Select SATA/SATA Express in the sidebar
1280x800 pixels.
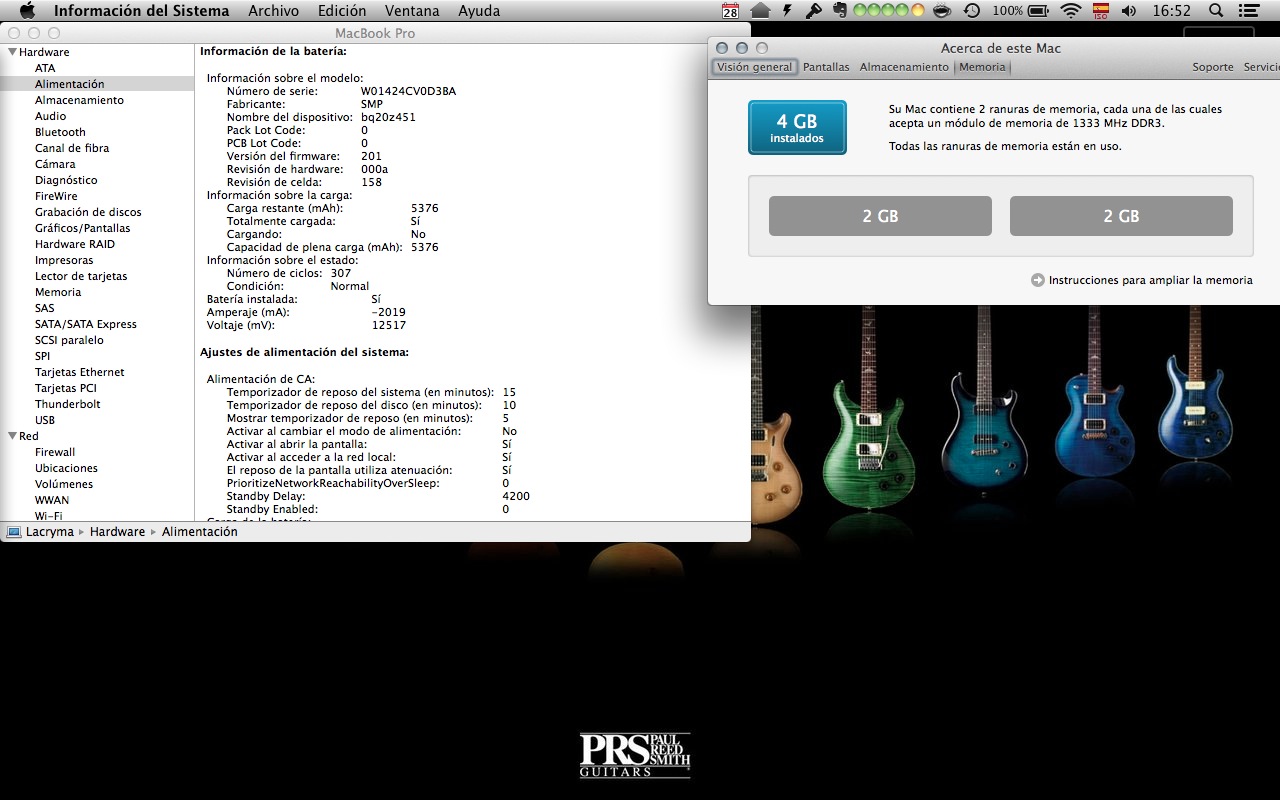[85, 324]
